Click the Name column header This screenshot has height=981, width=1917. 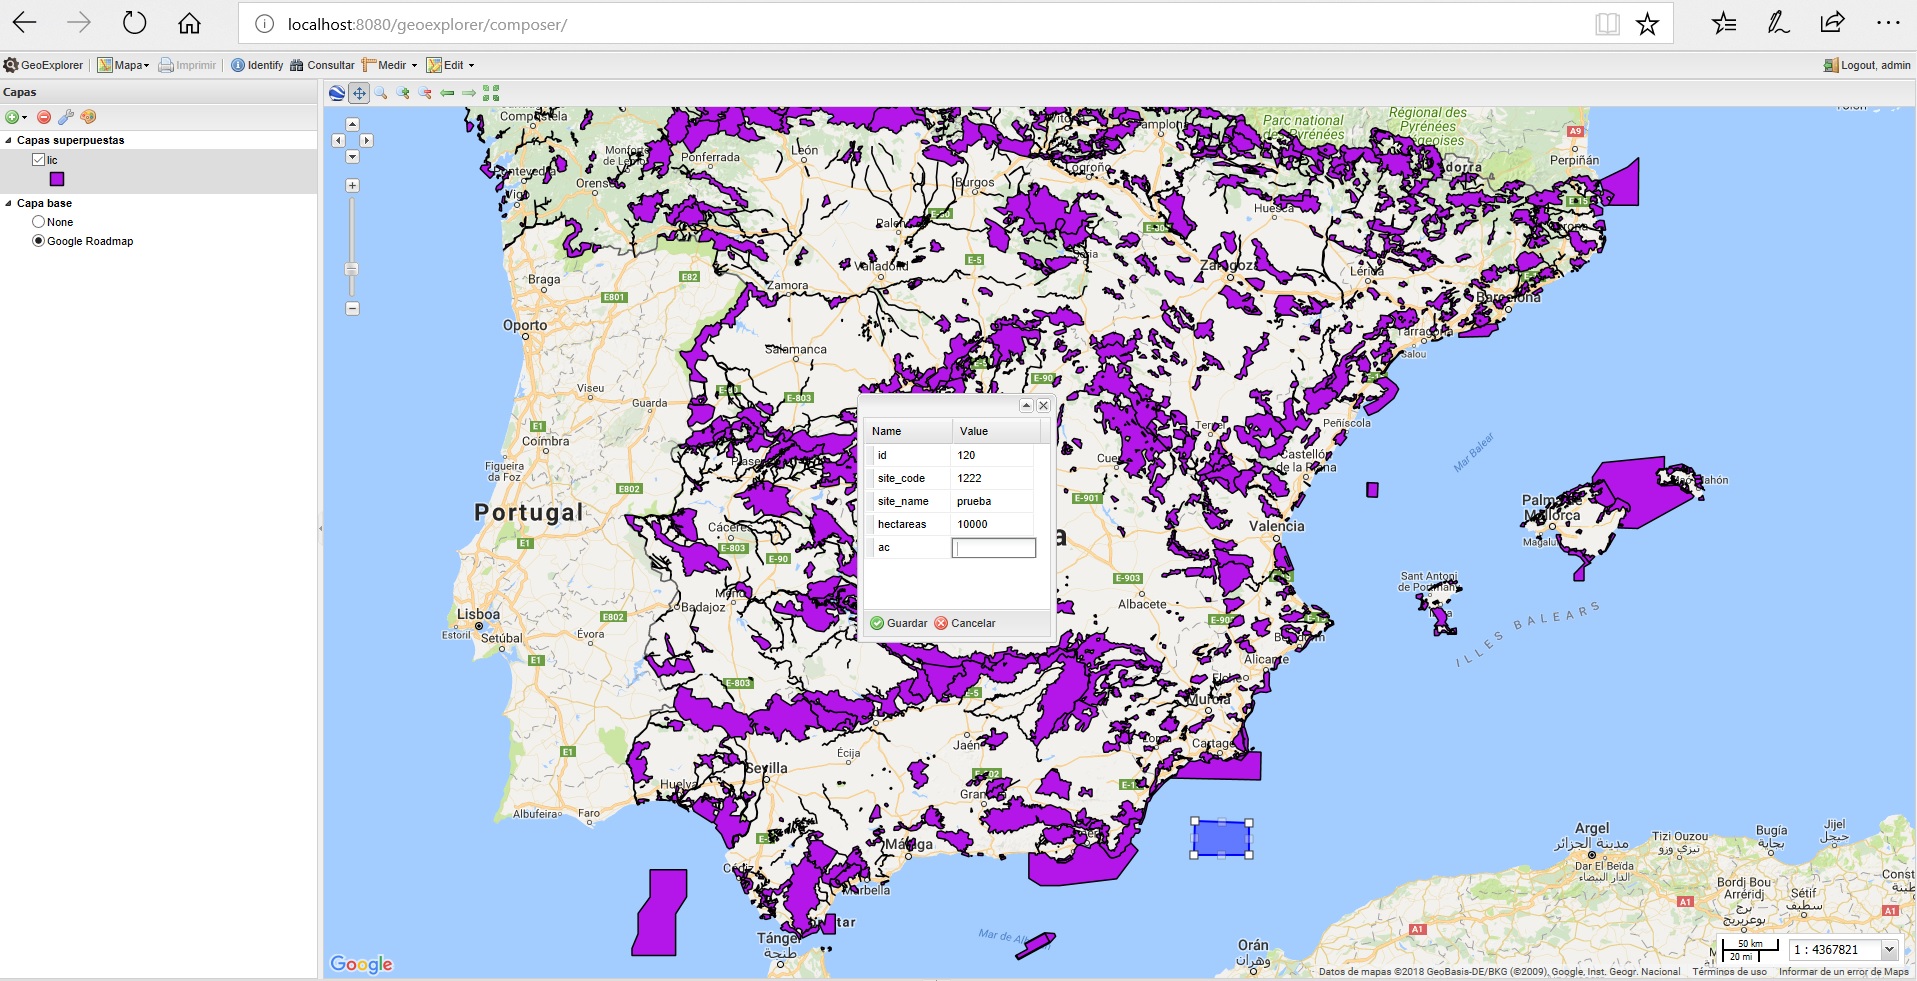pyautogui.click(x=908, y=431)
